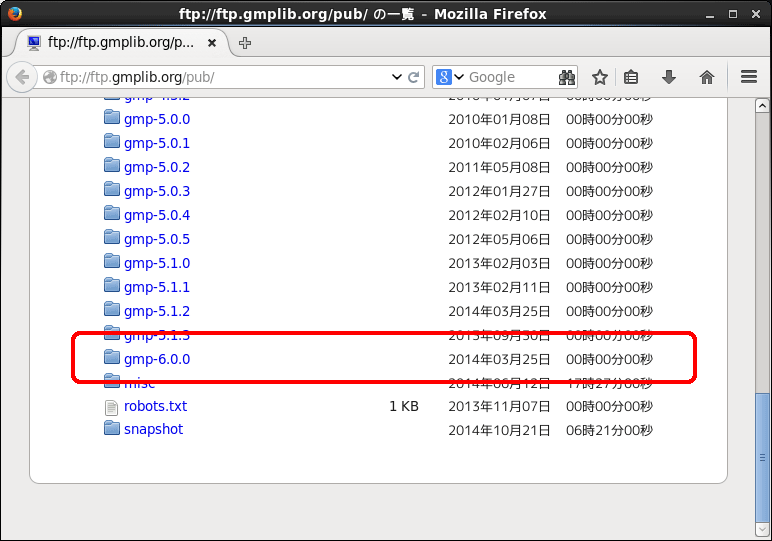The image size is (772, 541).
Task: Open the gmp-5.0.1 directory link
Action: [157, 143]
